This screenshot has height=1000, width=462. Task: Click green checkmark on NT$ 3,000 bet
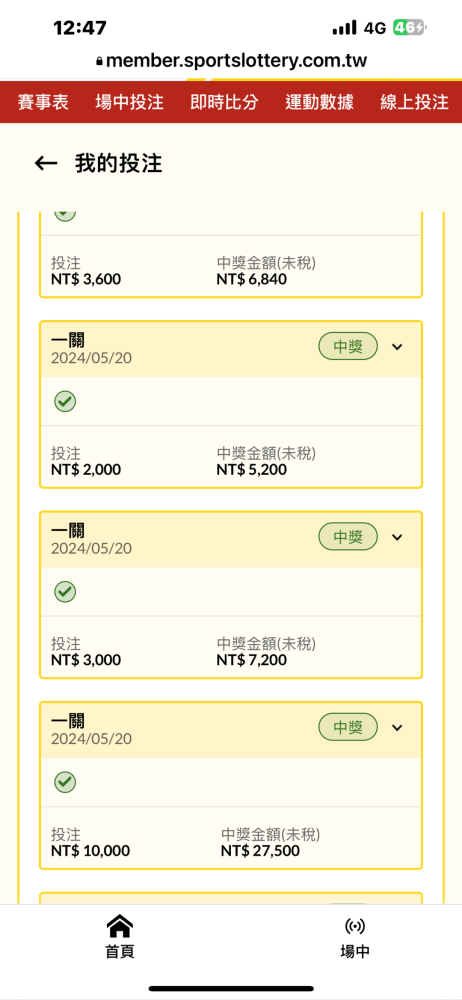(64, 592)
